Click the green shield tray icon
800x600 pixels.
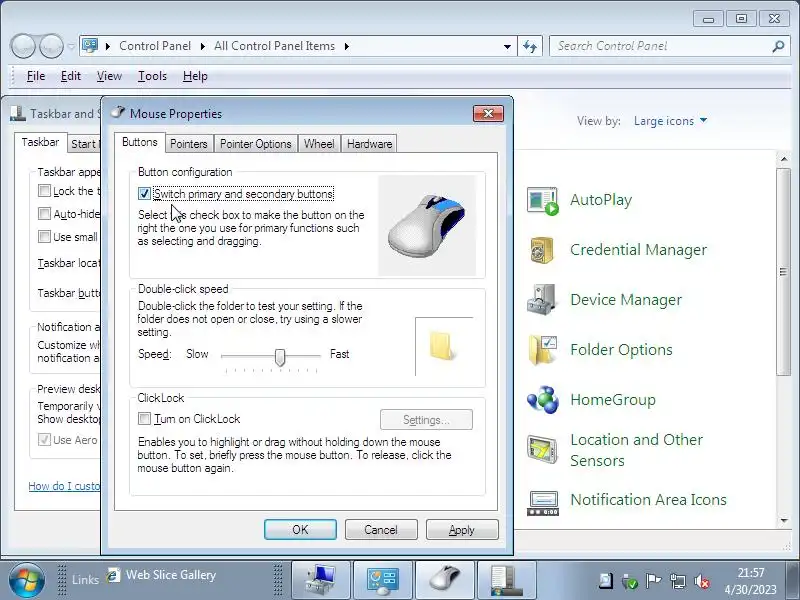[x=630, y=581]
